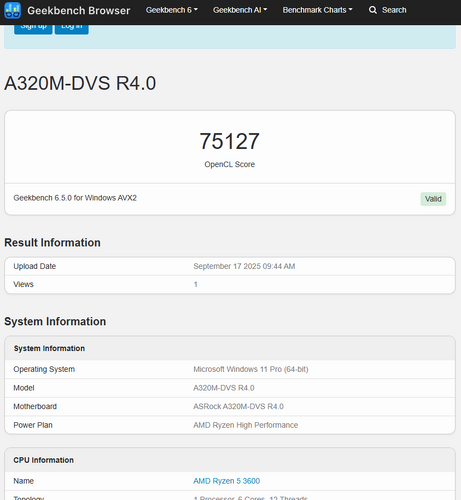Viewport: 461px width, 500px height.
Task: Open the AMD Ryzen 5 3600 link
Action: click(227, 481)
